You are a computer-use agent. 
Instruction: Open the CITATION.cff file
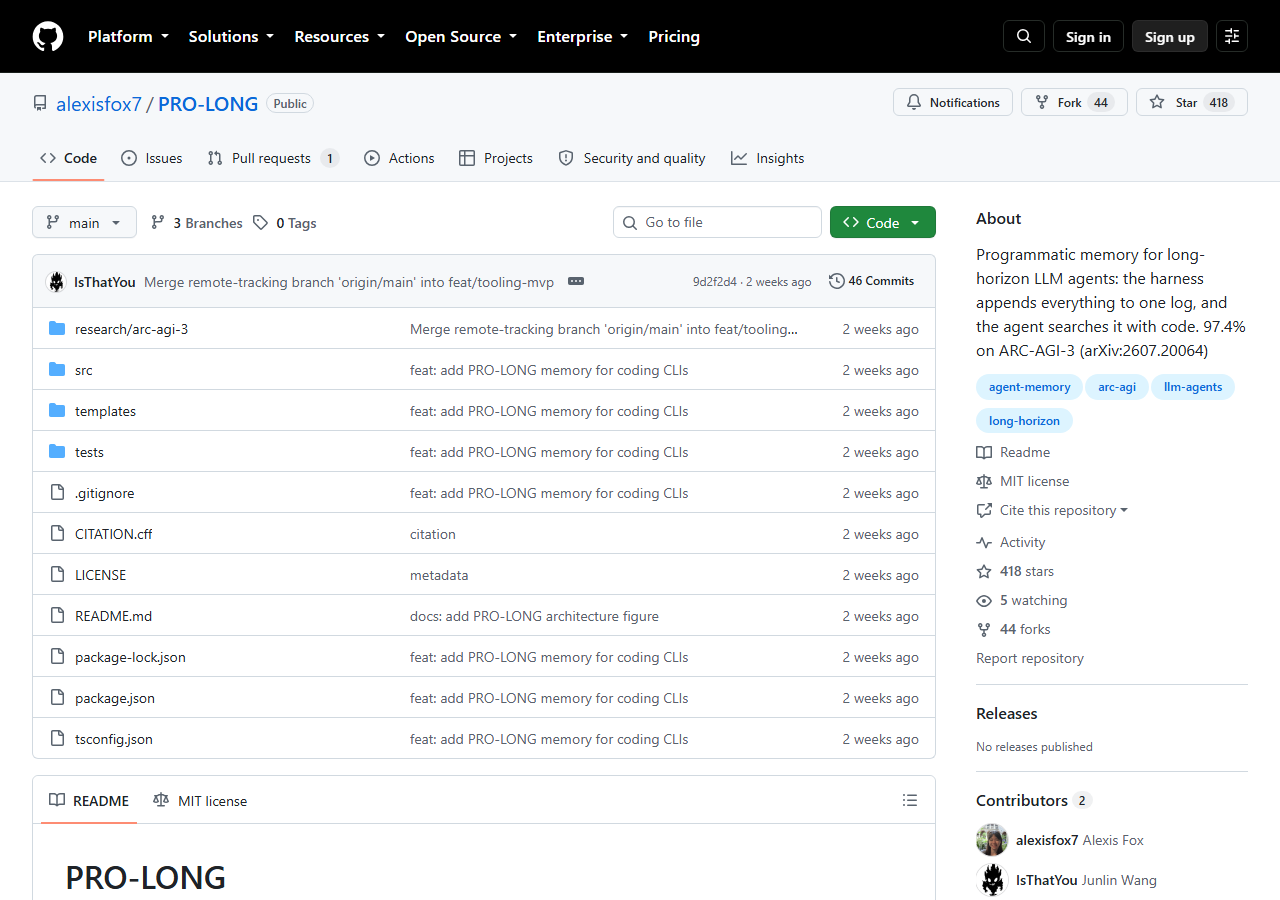coord(114,534)
